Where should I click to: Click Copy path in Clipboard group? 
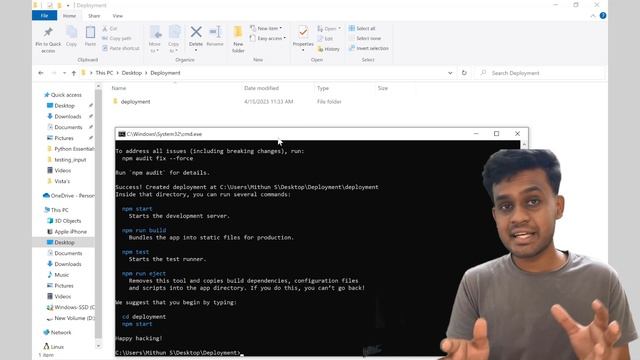pyautogui.click(x=117, y=38)
